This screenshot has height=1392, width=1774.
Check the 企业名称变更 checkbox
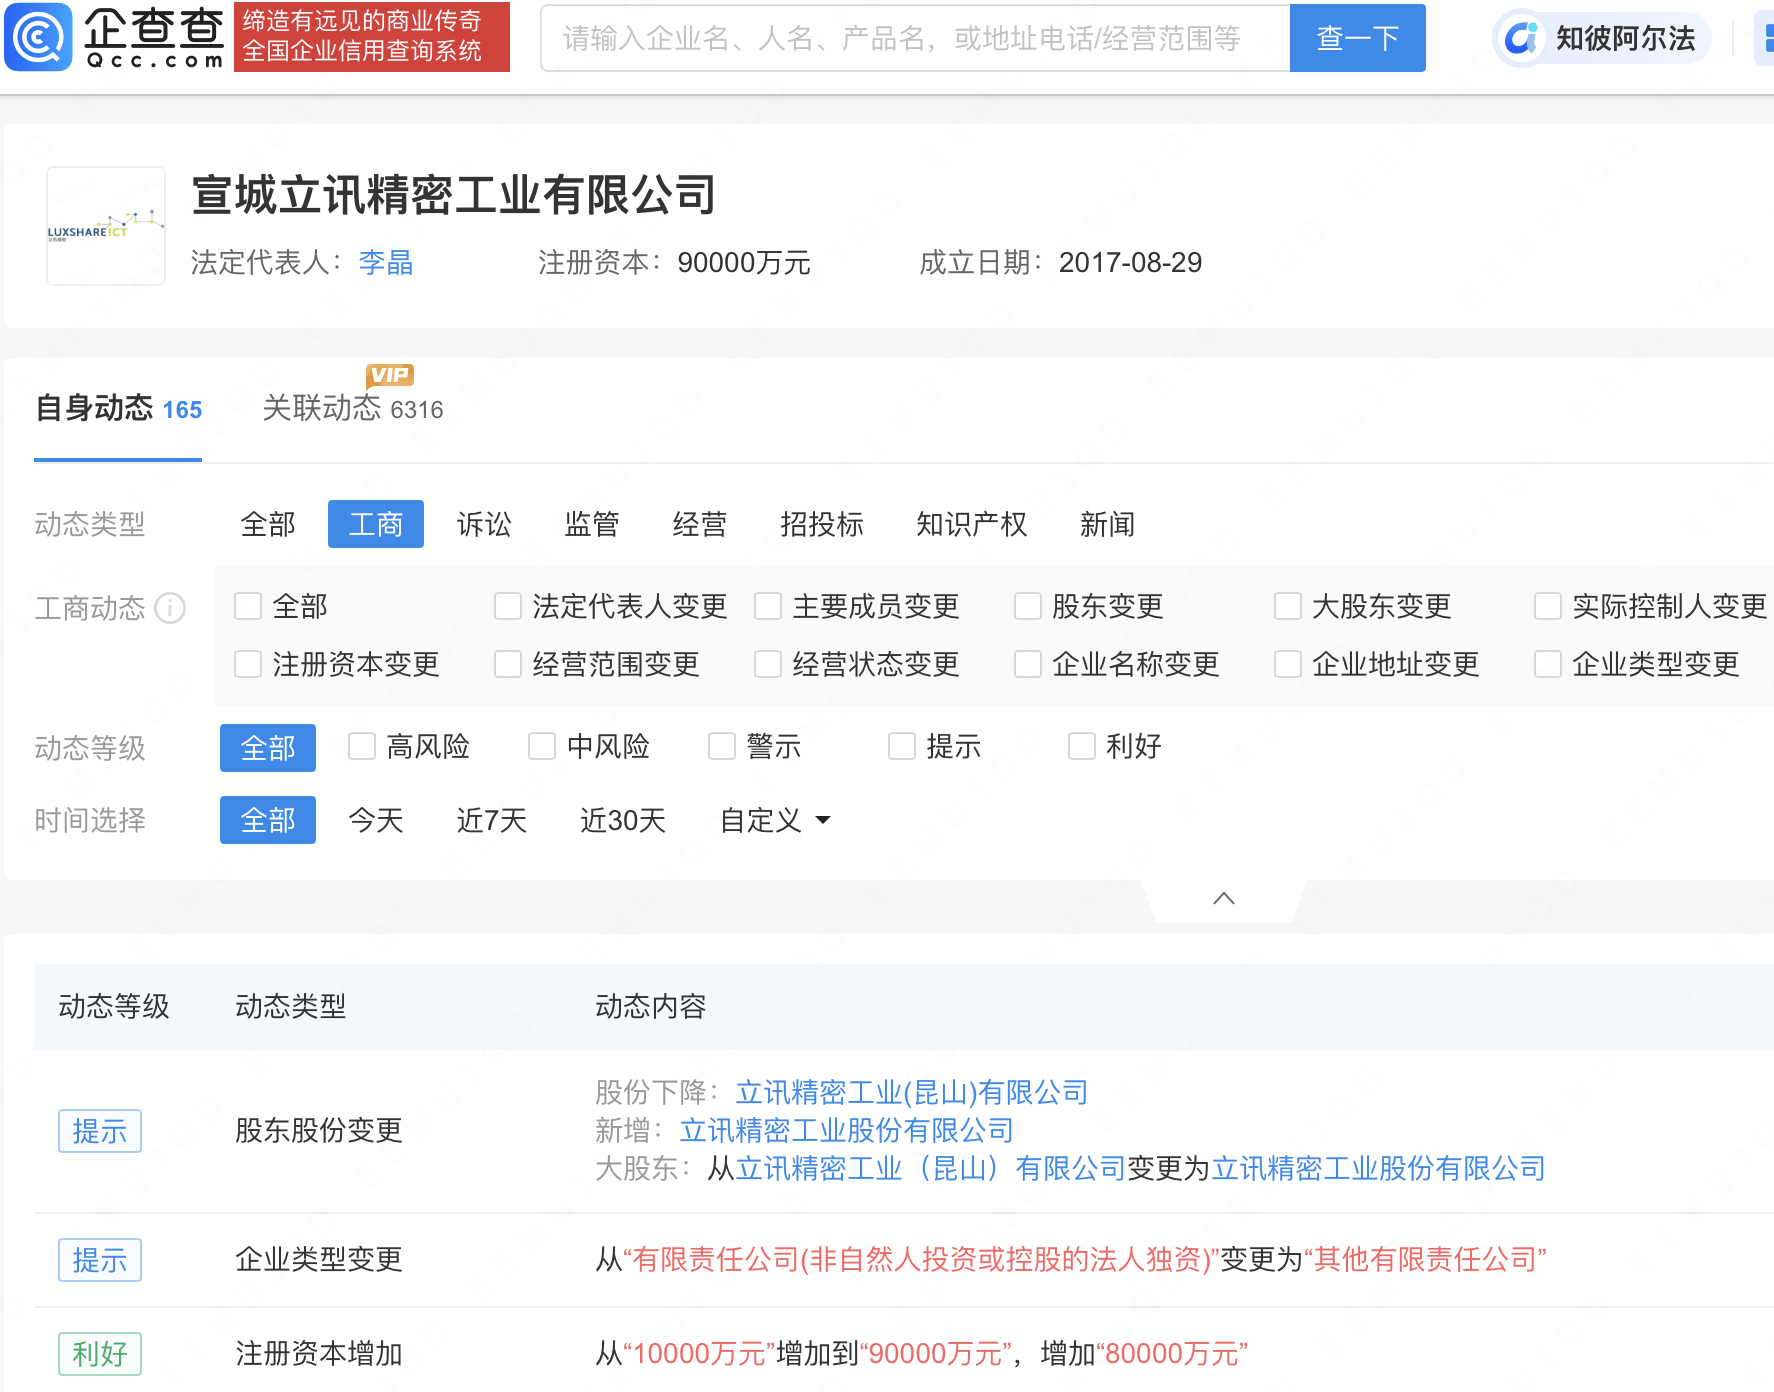[x=1028, y=664]
